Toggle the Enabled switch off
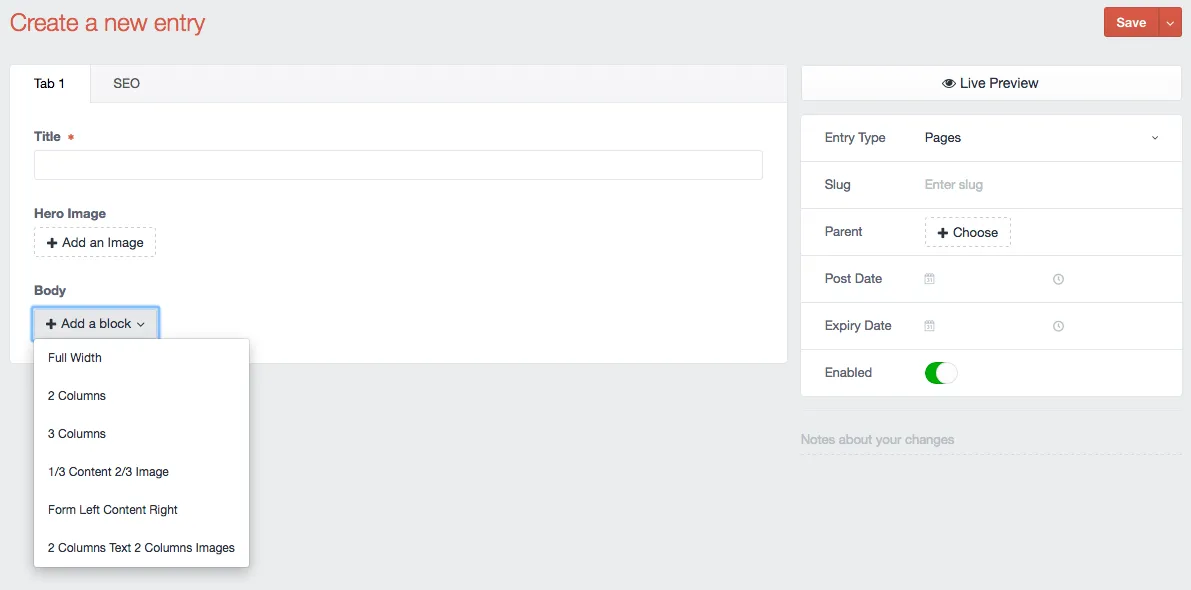Image resolution: width=1191 pixels, height=590 pixels. click(941, 373)
